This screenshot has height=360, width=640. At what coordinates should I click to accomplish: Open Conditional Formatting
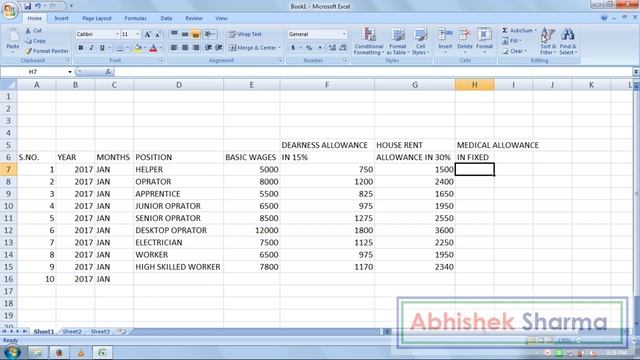pos(369,41)
